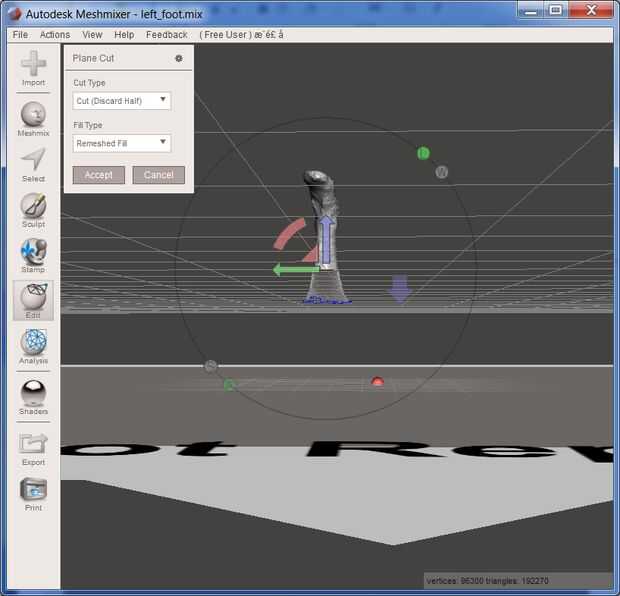This screenshot has width=620, height=596.
Task: Expand the Fill Type dropdown
Action: tap(122, 143)
